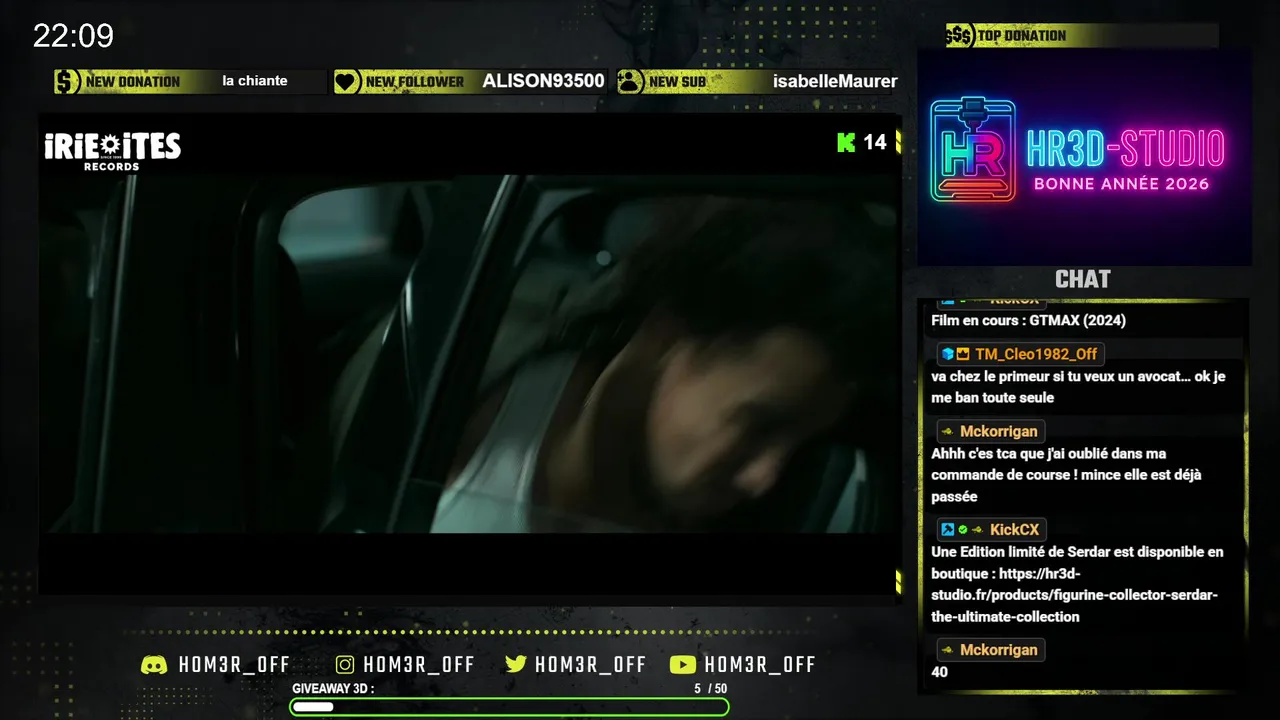Click Mckorrigan's badge above the Ahhh message

(947, 432)
